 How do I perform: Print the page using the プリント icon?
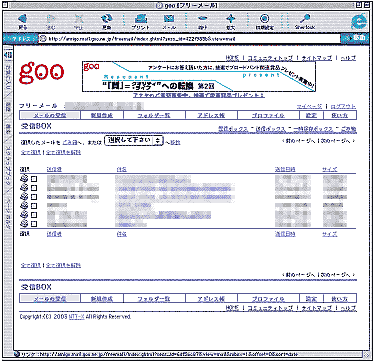point(140,21)
